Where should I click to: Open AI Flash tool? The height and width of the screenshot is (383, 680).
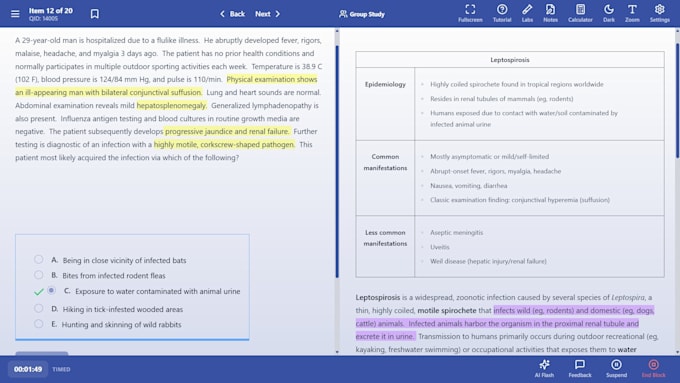544,369
